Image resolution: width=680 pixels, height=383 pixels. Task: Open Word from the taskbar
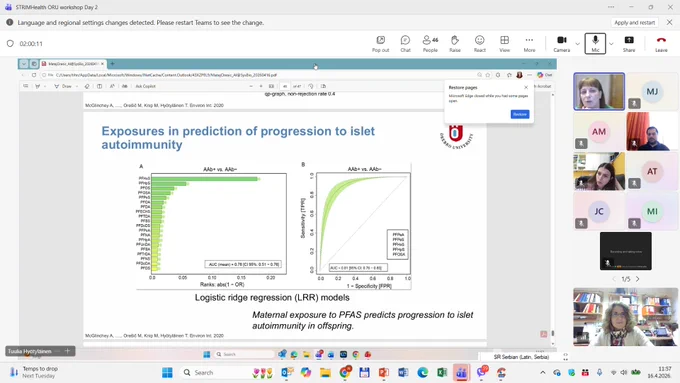403,373
